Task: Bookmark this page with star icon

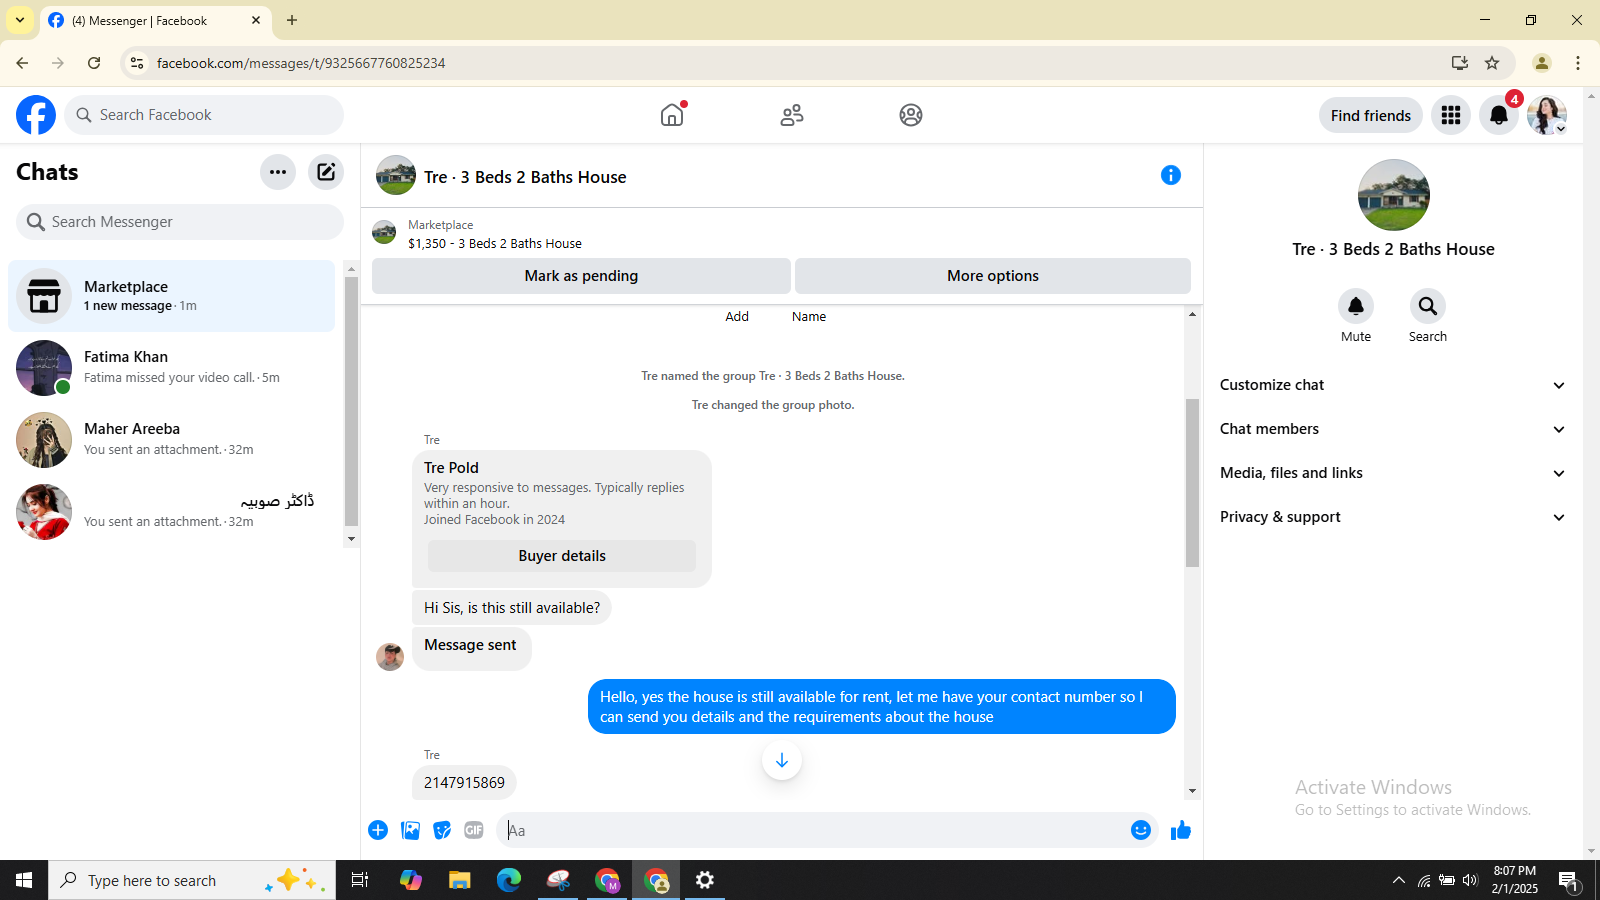Action: click(x=1492, y=63)
